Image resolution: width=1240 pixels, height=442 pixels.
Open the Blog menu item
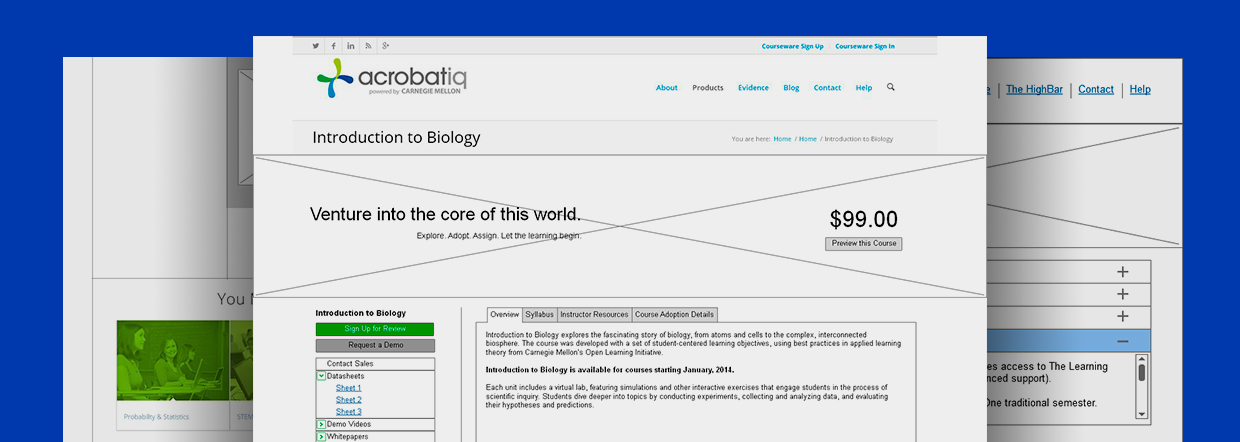[x=791, y=88]
